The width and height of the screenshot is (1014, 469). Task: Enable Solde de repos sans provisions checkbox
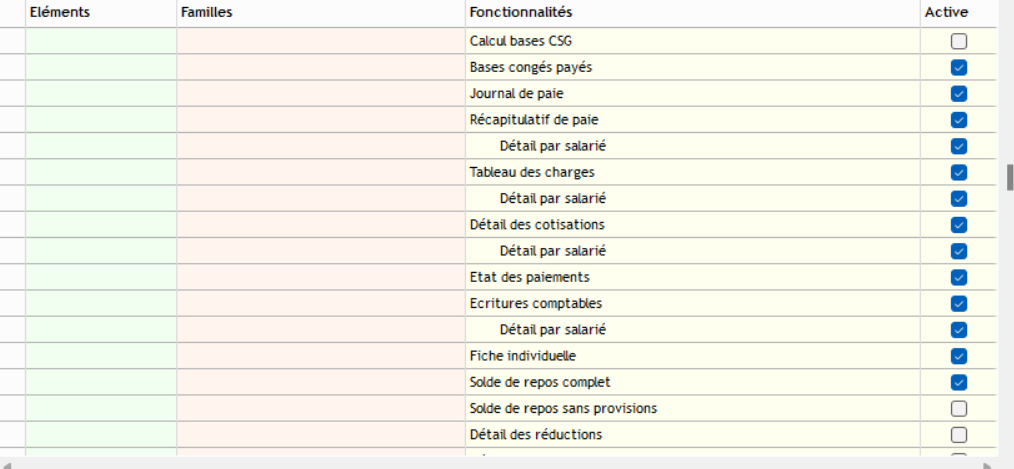959,409
